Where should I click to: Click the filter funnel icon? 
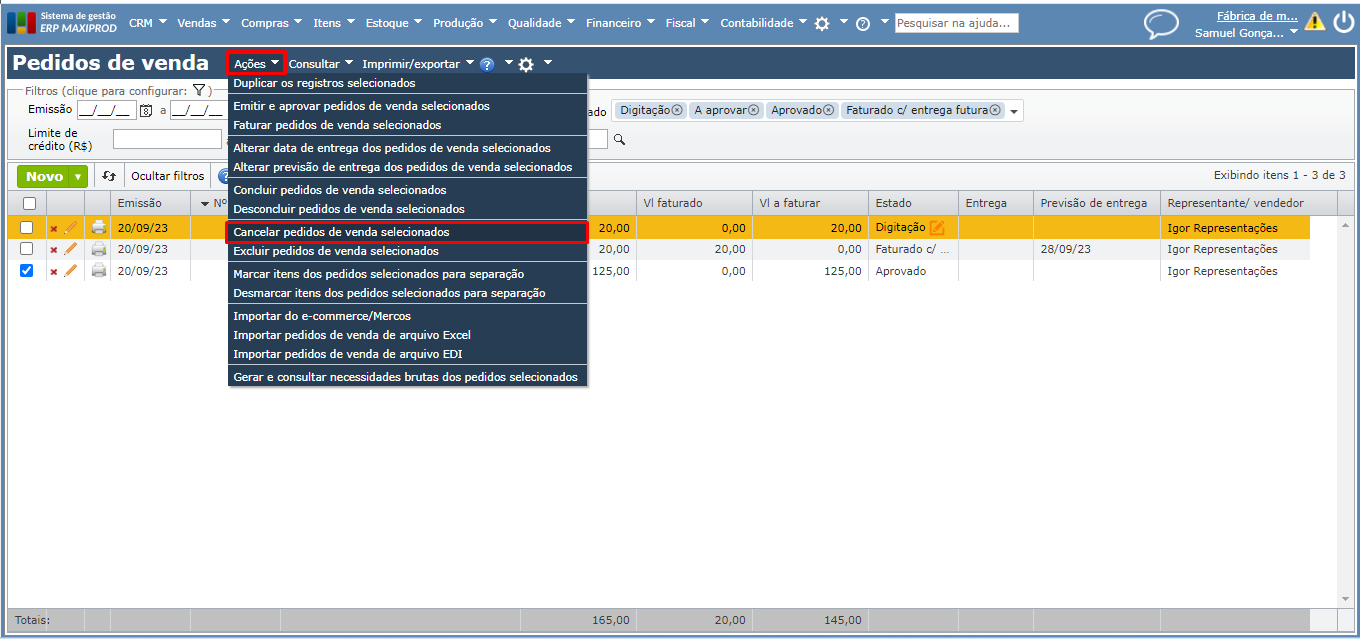pos(199,91)
